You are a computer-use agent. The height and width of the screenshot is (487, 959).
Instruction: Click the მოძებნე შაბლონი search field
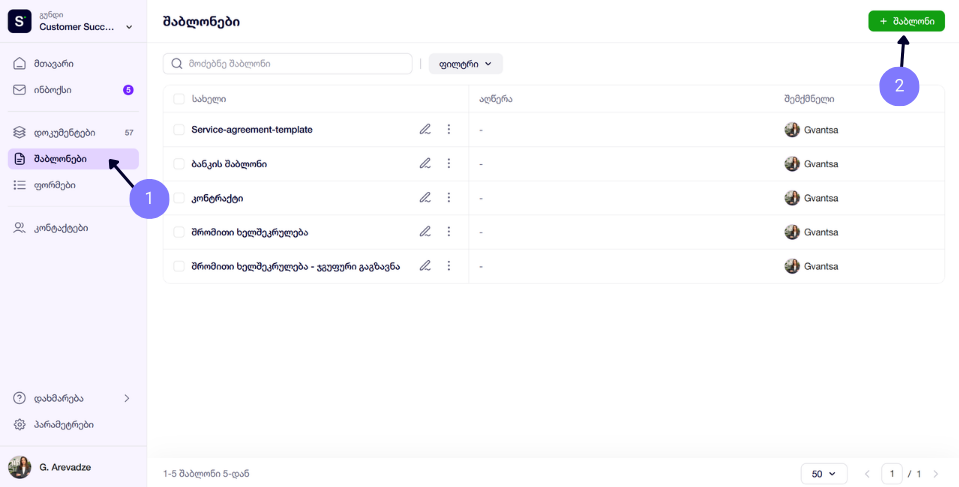coord(287,64)
